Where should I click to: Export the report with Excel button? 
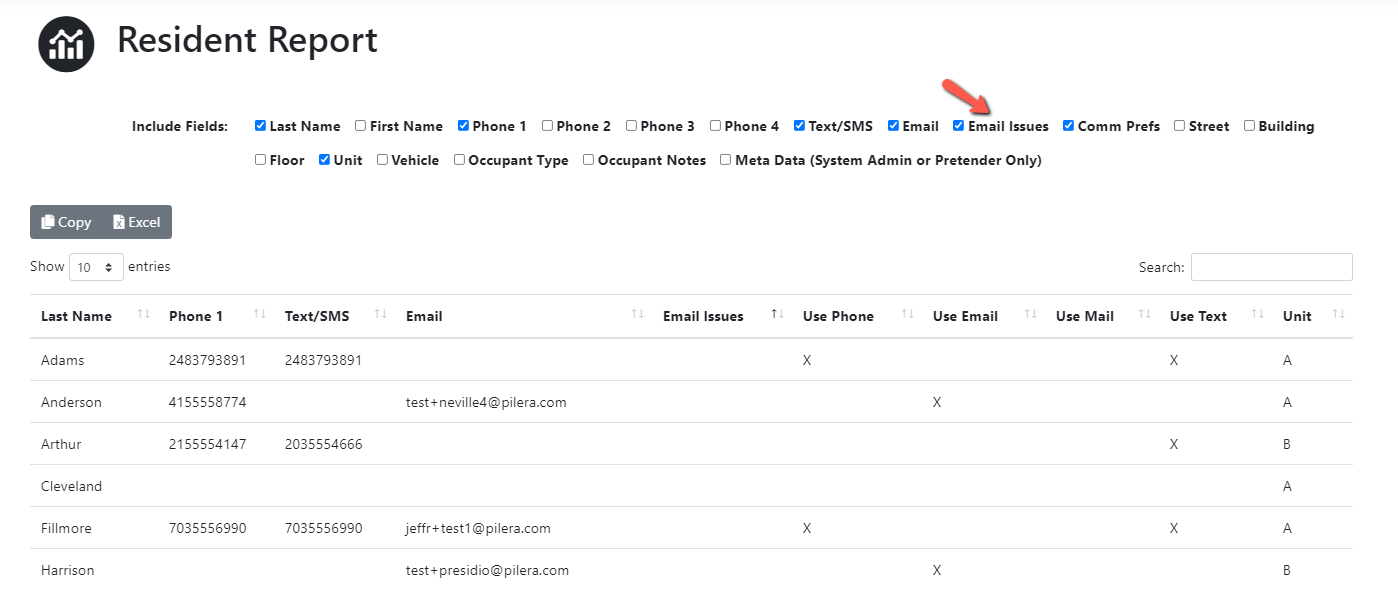pyautogui.click(x=137, y=222)
